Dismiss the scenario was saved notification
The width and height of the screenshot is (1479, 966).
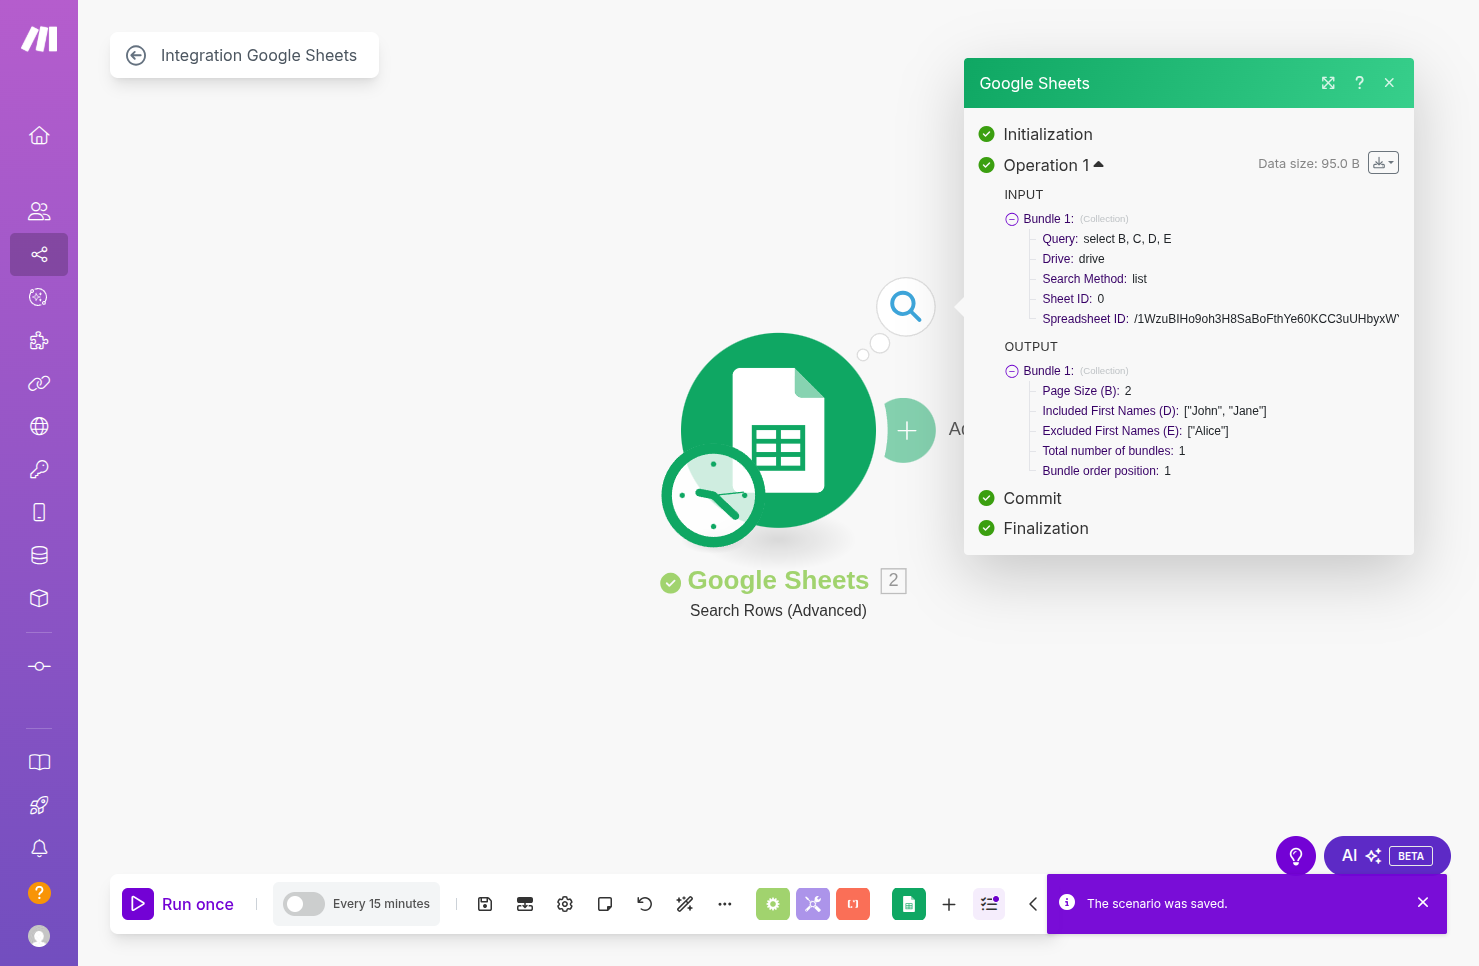coord(1423,903)
